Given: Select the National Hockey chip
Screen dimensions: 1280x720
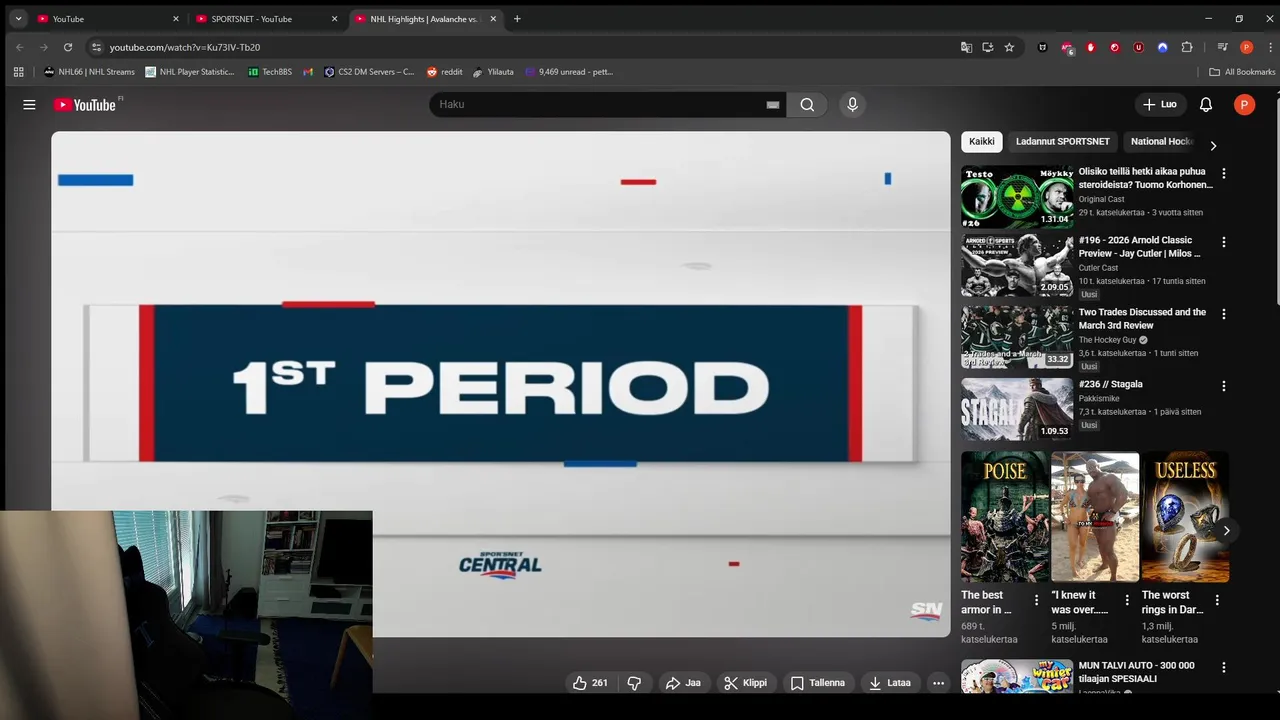Looking at the screenshot, I should point(1161,141).
